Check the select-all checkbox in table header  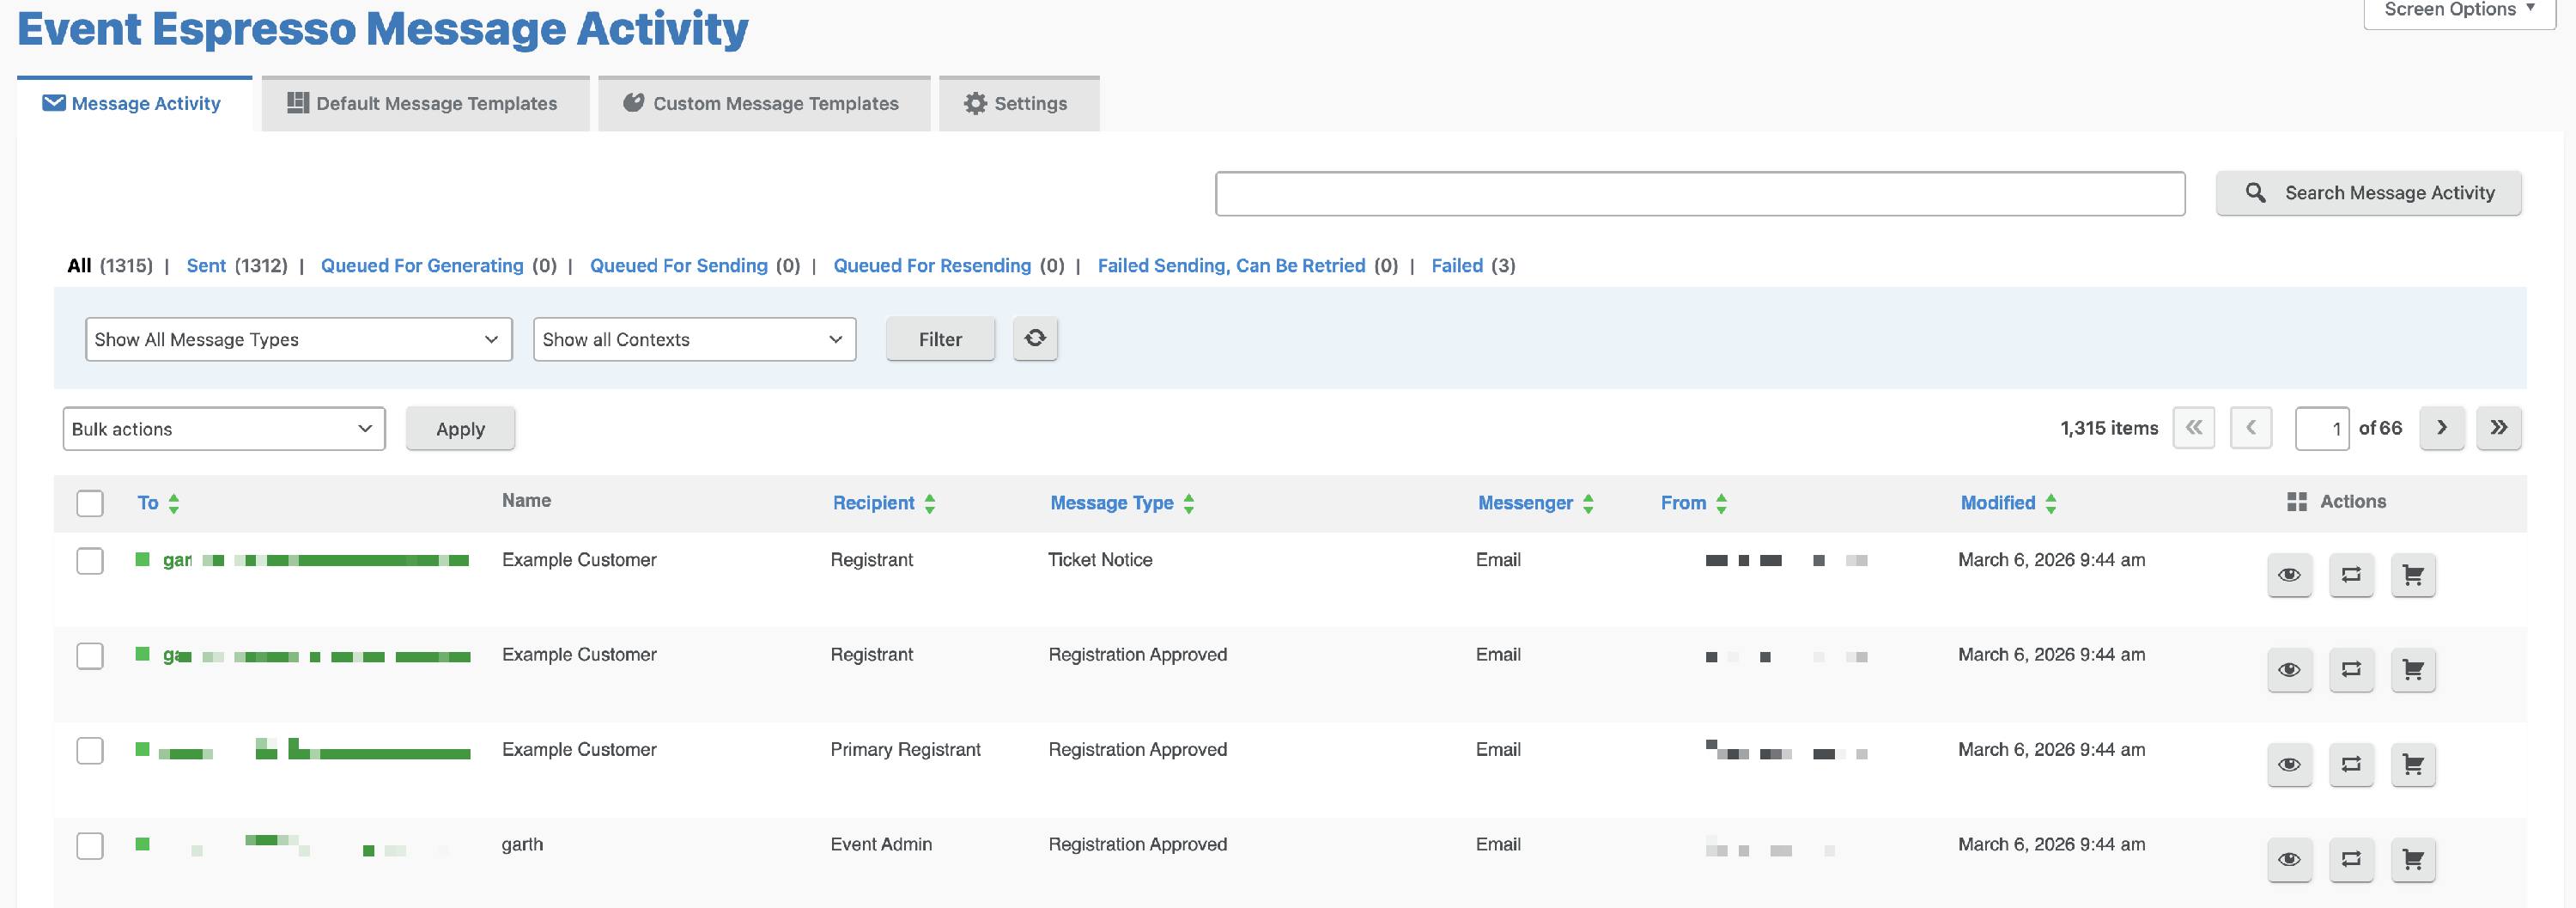tap(90, 503)
